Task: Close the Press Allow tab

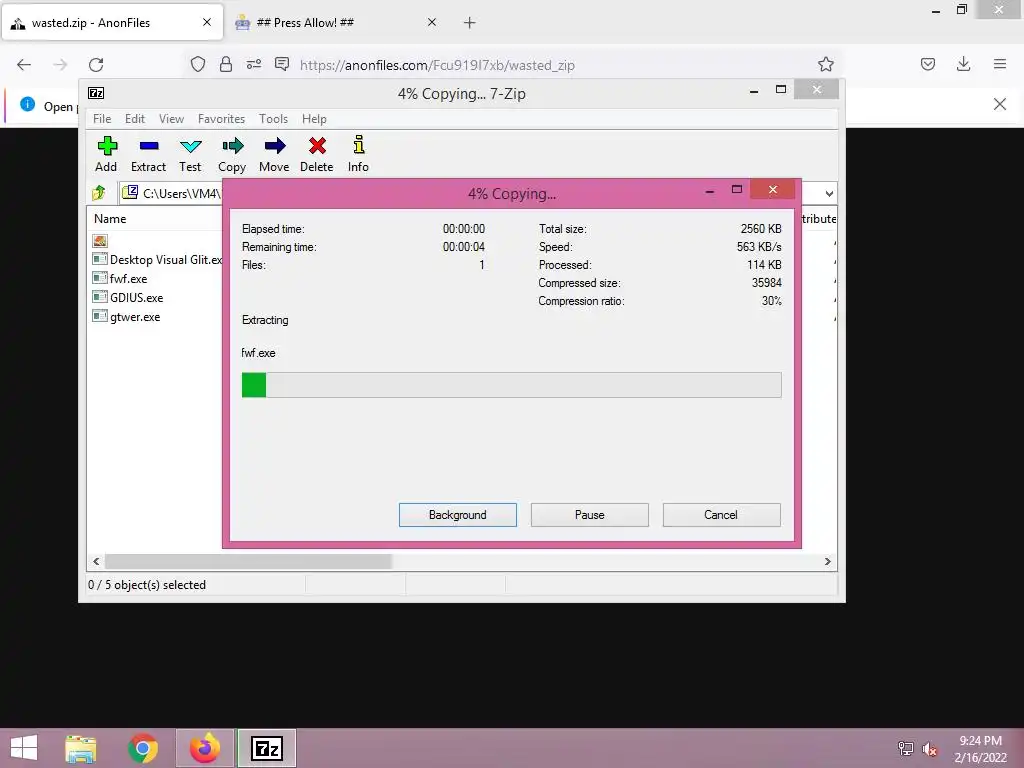Action: 432,23
